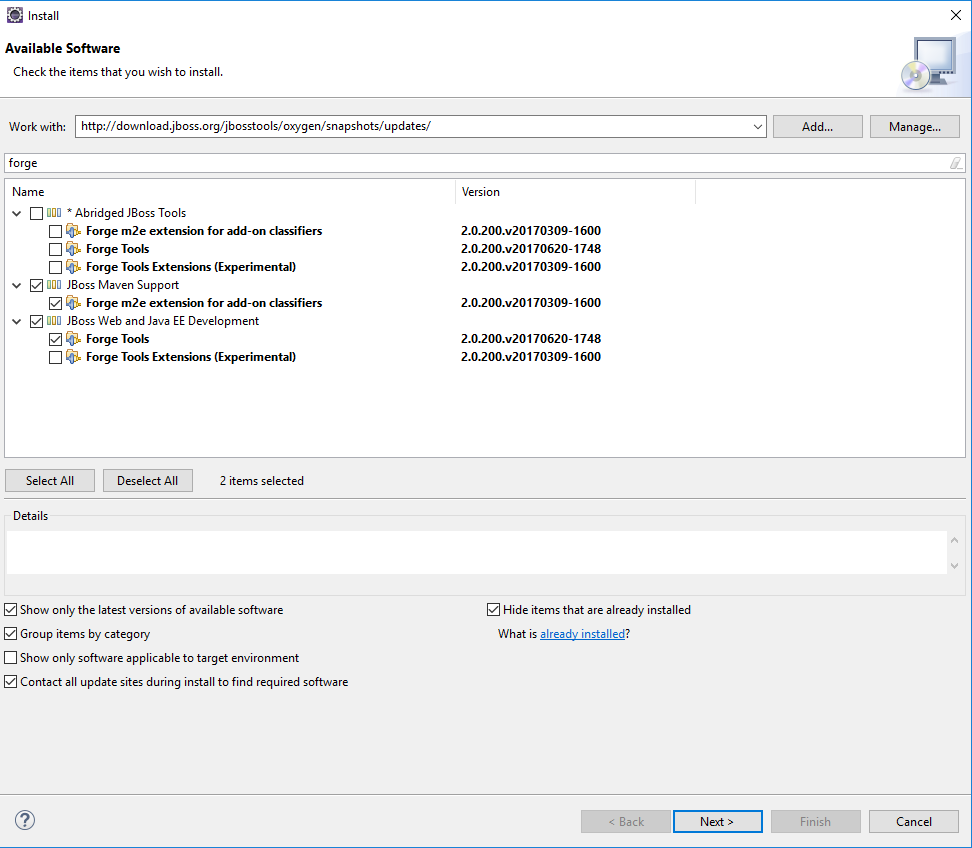Viewport: 972px width, 848px height.
Task: Click the JBoss Web and Java EE category icon
Action: [x=54, y=321]
